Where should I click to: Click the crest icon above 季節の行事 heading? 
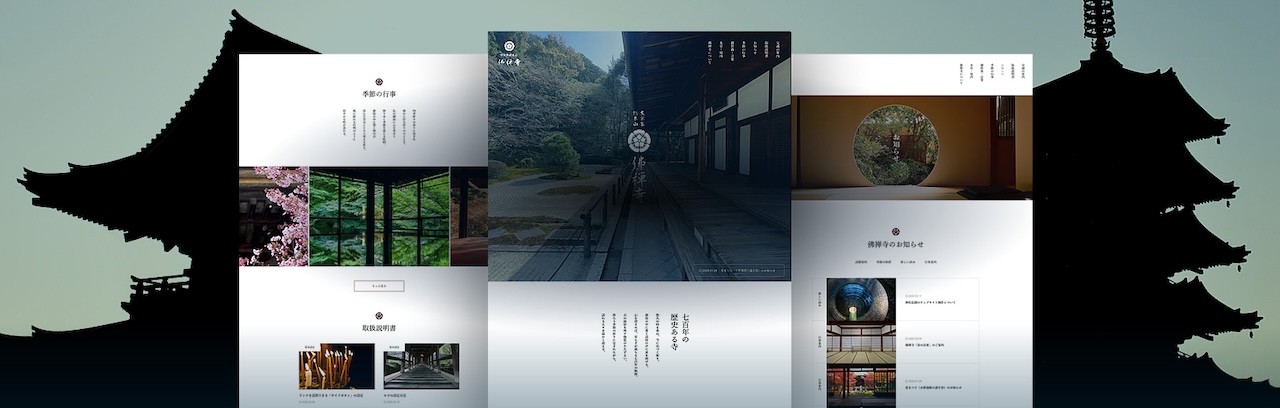tap(379, 83)
